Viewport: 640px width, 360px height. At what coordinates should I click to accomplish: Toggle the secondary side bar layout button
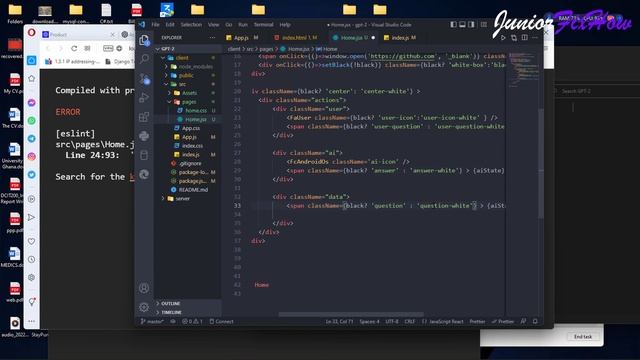pos(471,24)
